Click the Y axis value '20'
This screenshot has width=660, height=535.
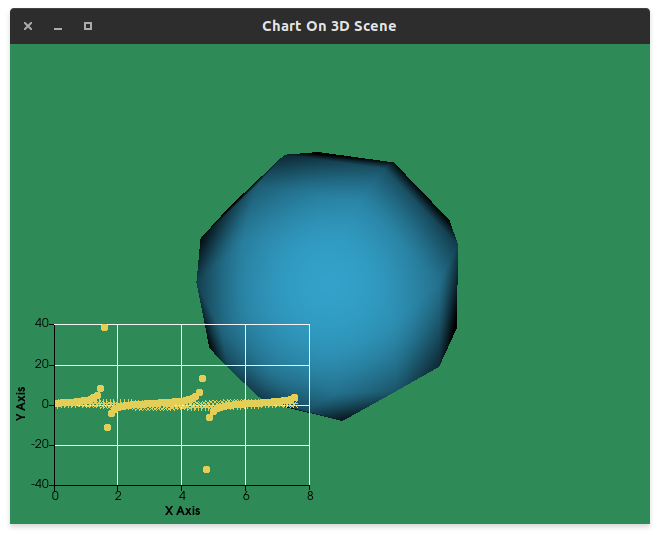point(42,364)
